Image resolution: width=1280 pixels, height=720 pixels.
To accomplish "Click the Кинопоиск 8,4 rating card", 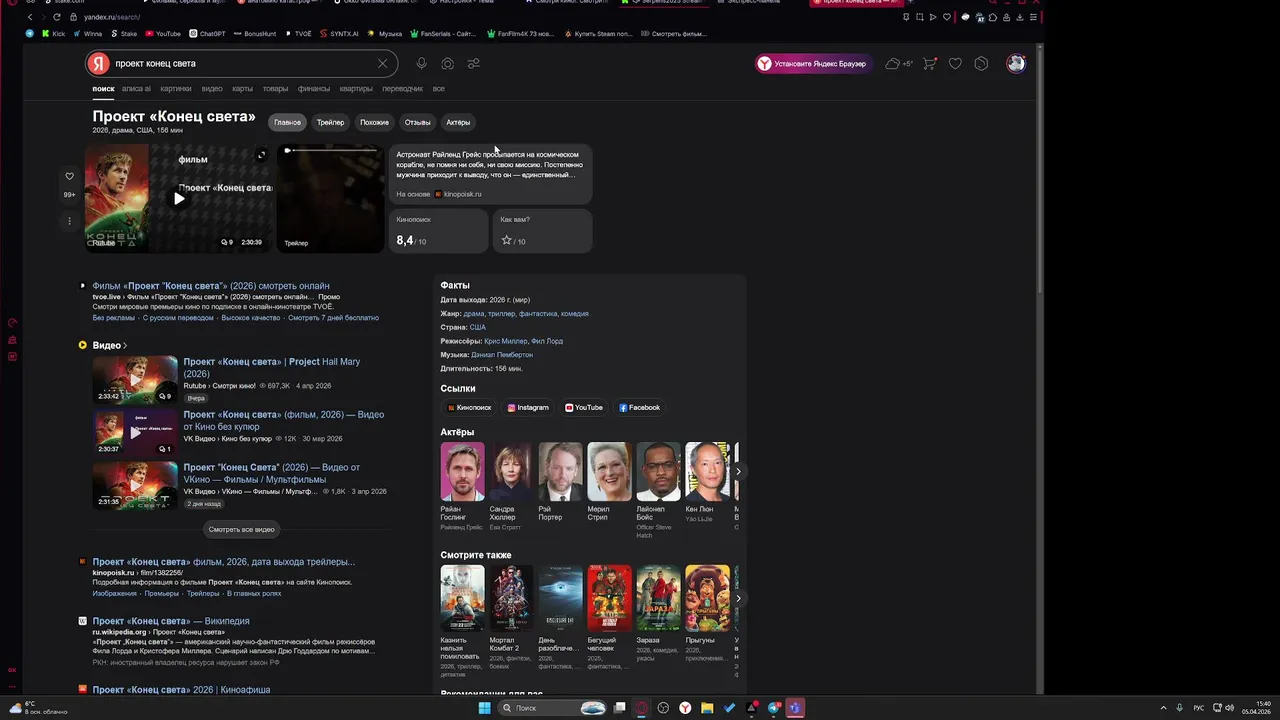I will tap(438, 231).
